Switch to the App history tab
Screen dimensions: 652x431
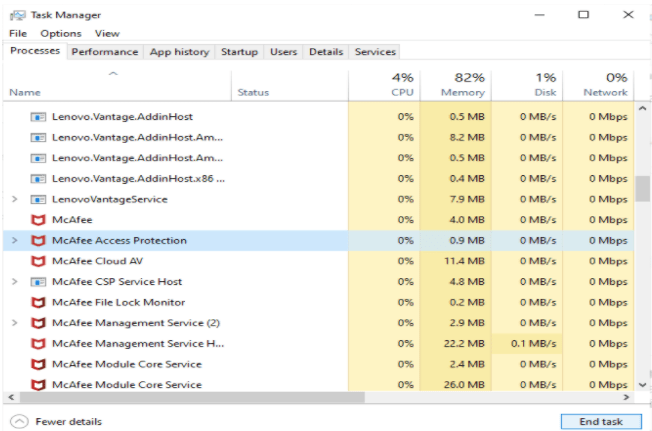point(179,52)
